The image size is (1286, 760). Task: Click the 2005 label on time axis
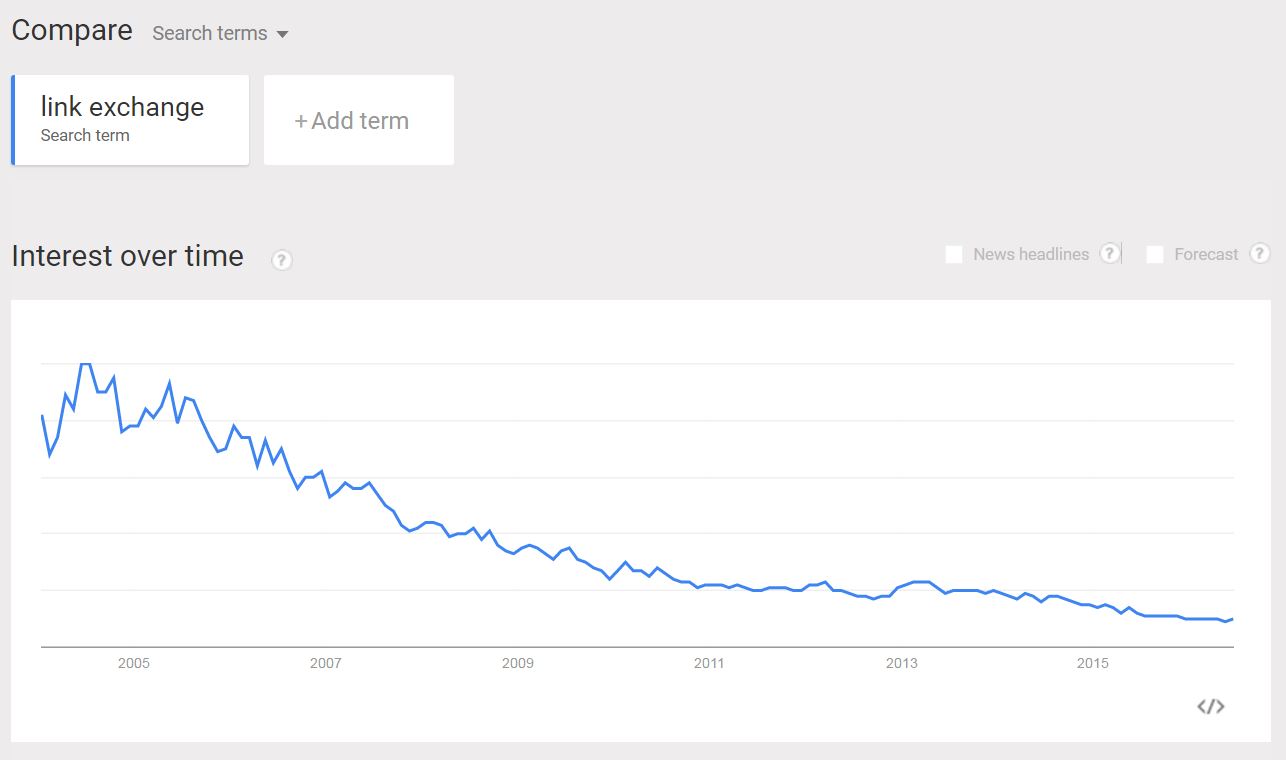click(134, 663)
